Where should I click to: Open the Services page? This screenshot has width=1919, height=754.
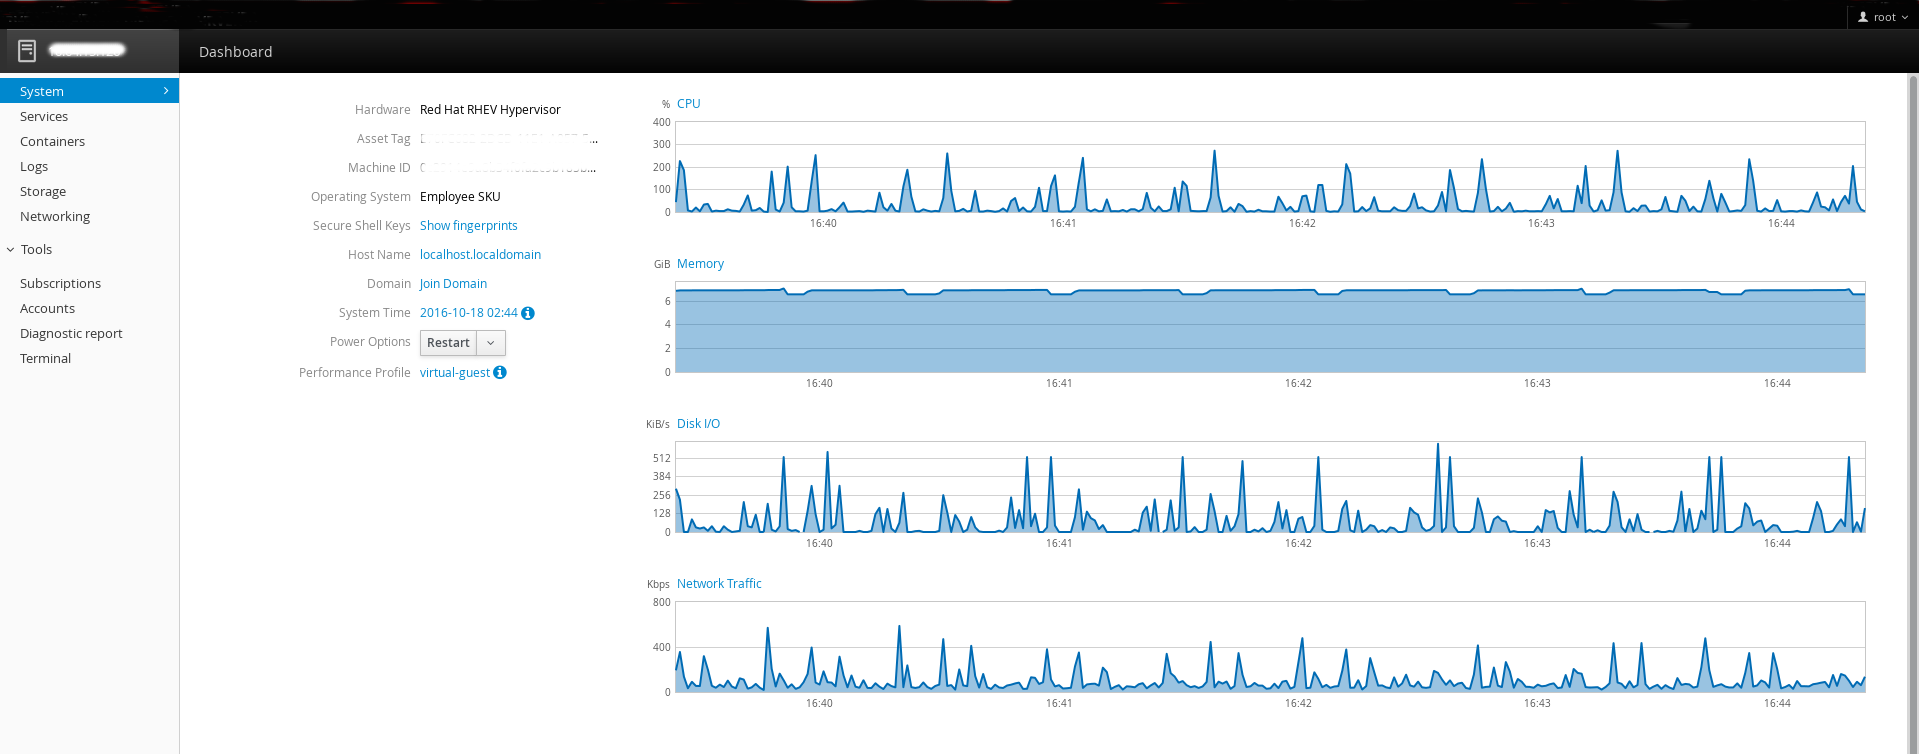click(x=44, y=117)
